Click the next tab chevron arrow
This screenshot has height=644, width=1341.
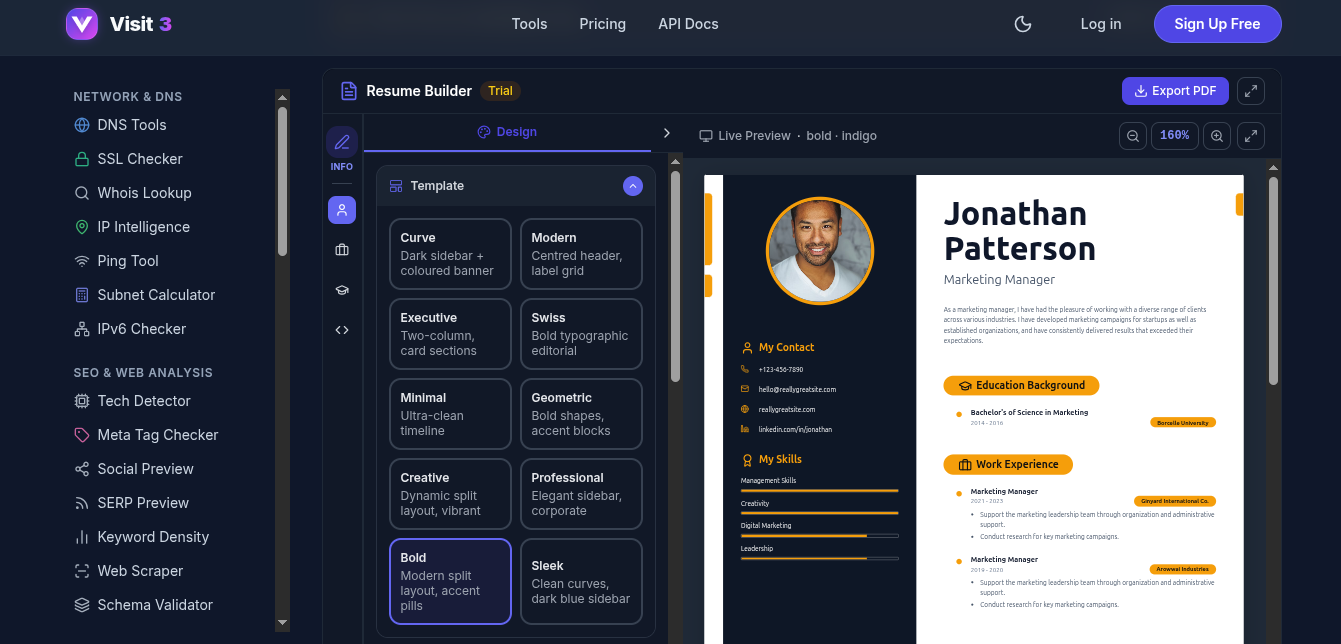[x=667, y=133]
